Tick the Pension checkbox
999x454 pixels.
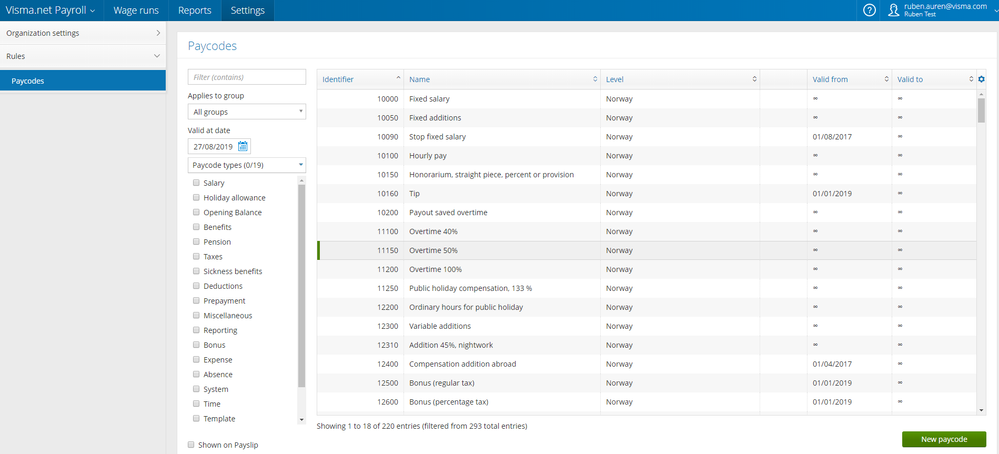click(196, 241)
